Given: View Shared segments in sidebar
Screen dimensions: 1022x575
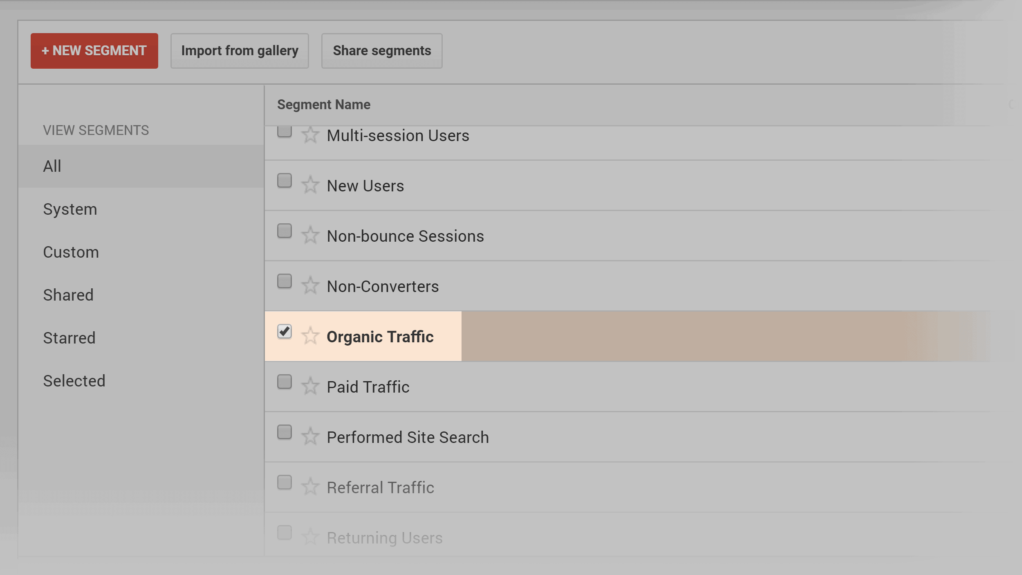Looking at the screenshot, I should tap(68, 295).
